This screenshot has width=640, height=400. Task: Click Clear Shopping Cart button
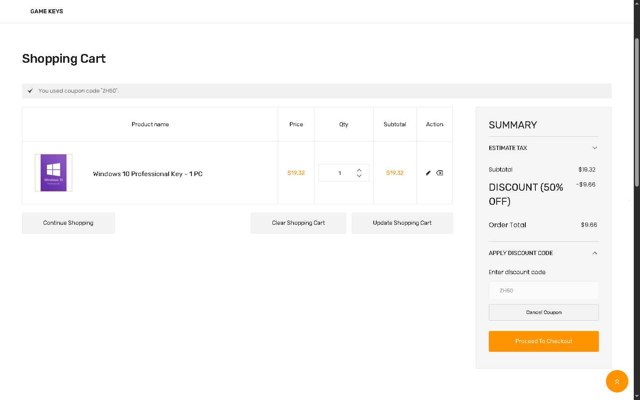(x=298, y=223)
